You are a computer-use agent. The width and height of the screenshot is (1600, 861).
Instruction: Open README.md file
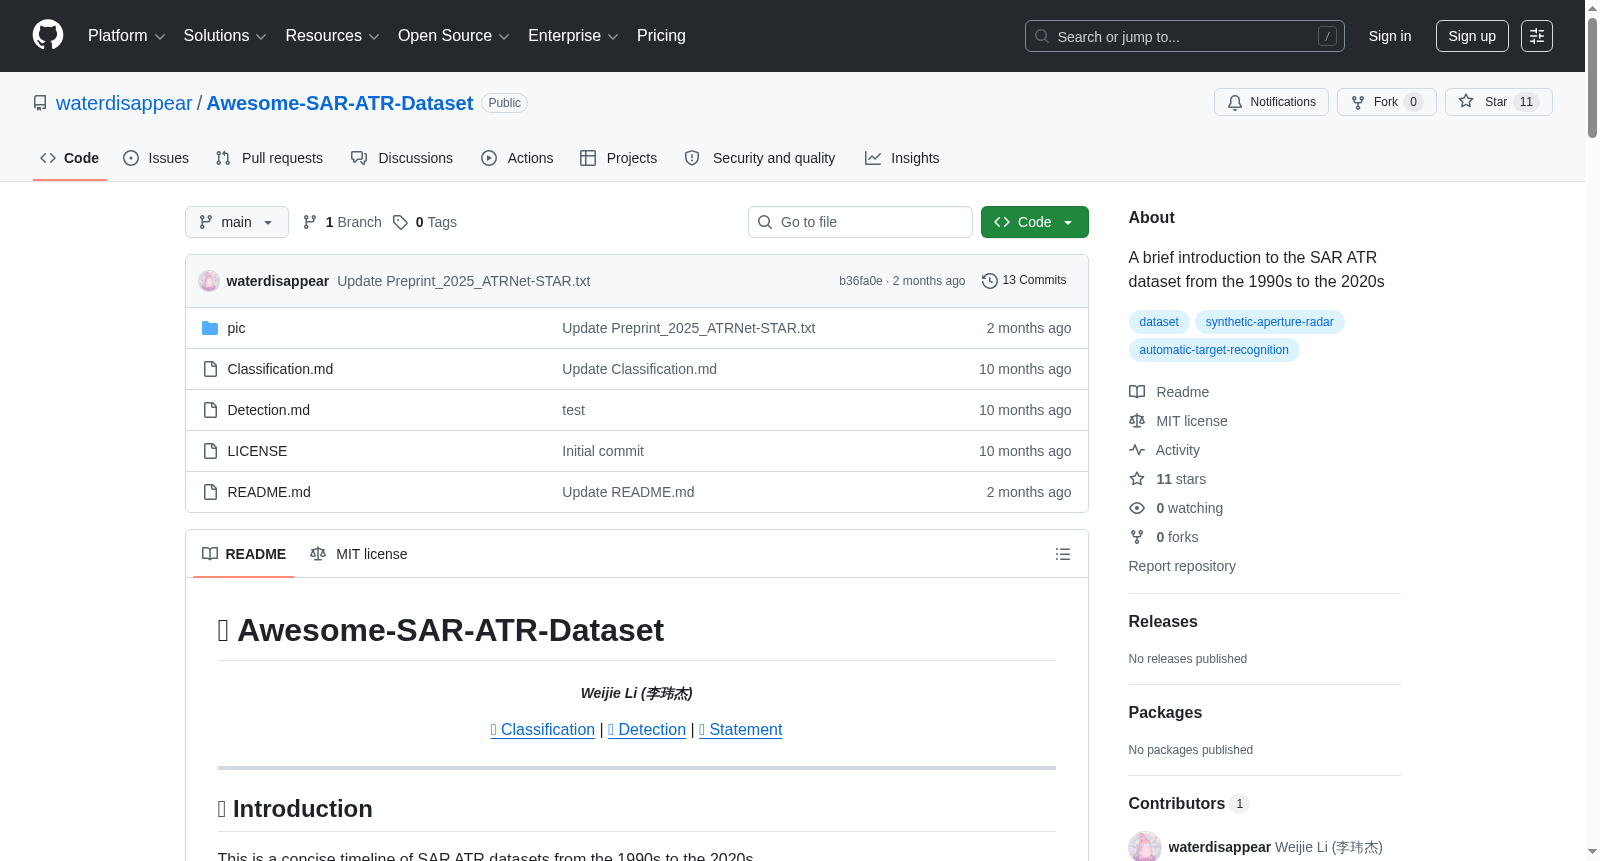269,492
